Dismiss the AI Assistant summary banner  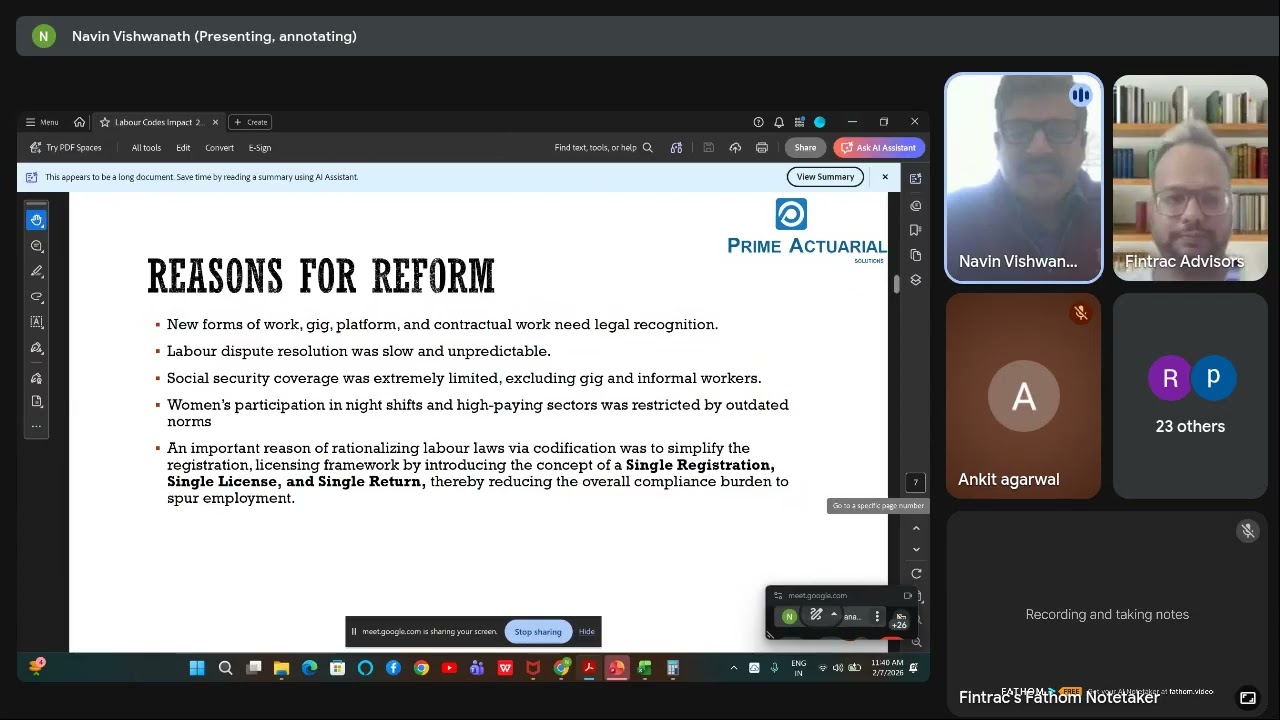tap(885, 177)
